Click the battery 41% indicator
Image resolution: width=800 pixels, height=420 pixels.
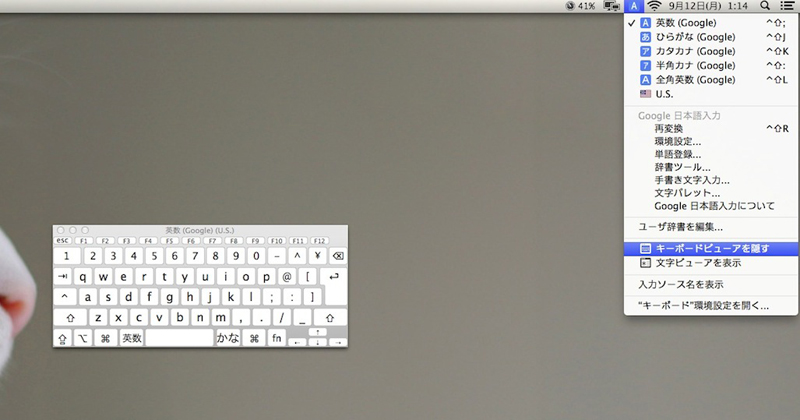click(x=581, y=6)
